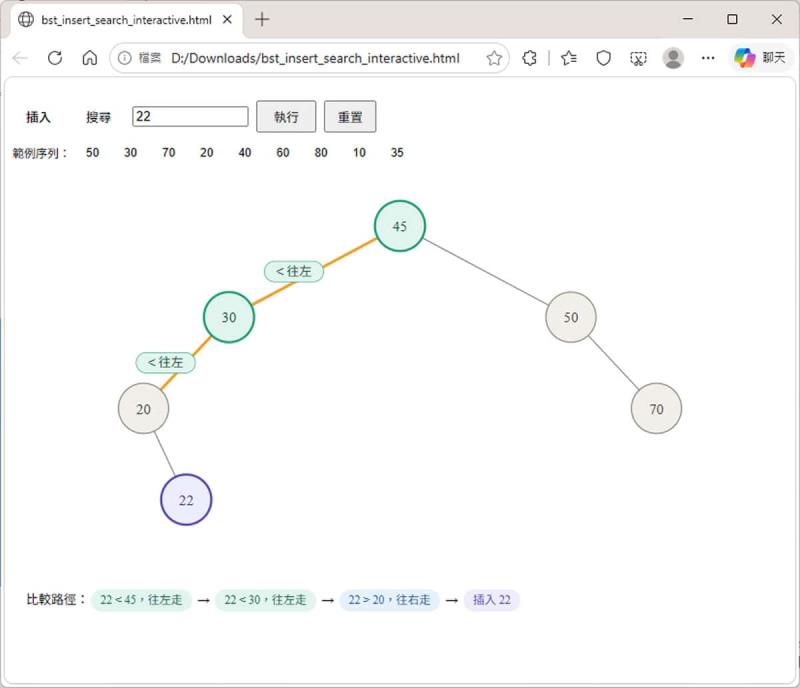Close the bst_insert_search_interactive.html tab
This screenshot has height=688, width=800.
point(228,20)
